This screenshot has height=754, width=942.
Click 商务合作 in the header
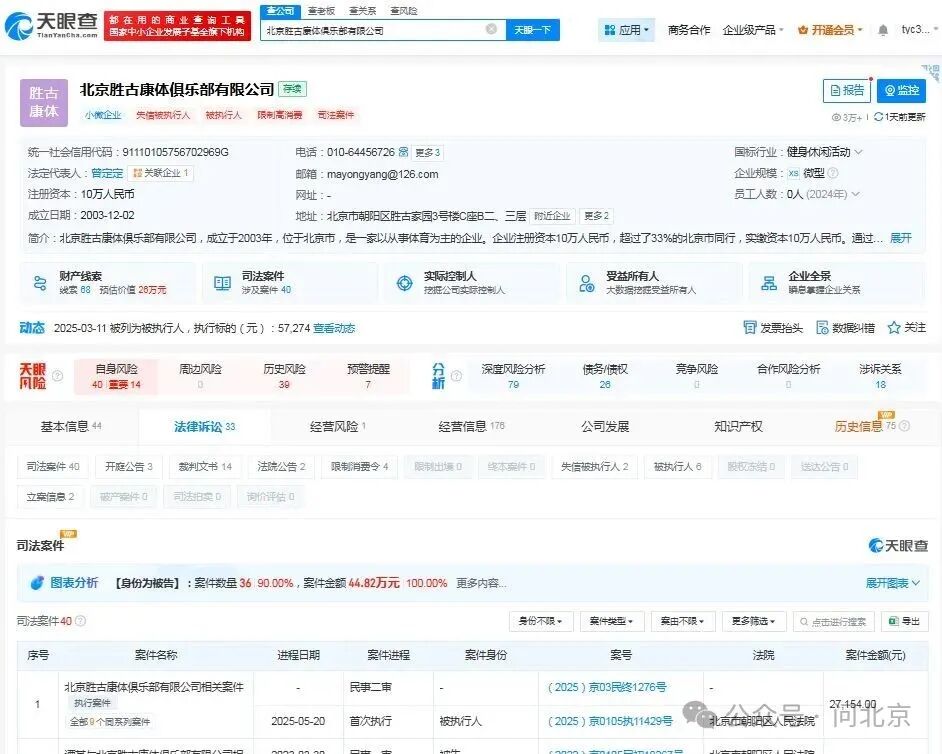coord(688,30)
